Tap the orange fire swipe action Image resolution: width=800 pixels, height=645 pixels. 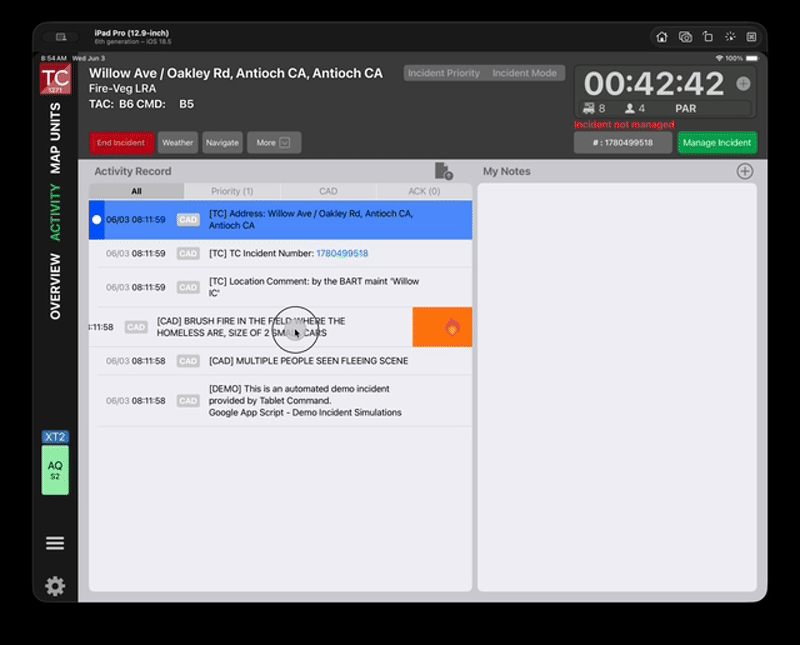click(x=442, y=327)
